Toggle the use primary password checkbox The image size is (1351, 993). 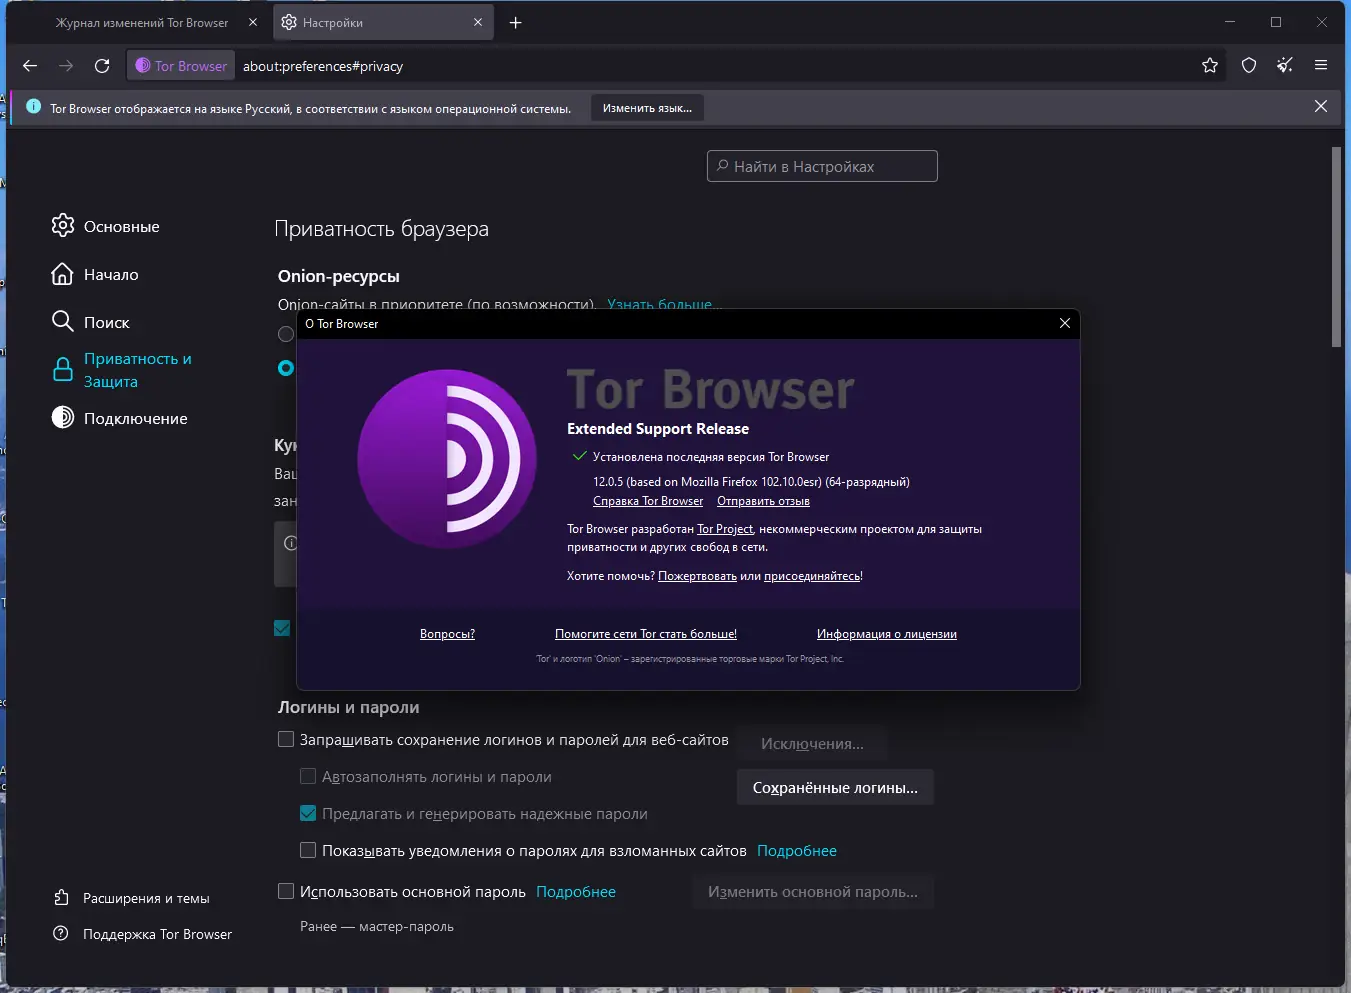click(286, 891)
